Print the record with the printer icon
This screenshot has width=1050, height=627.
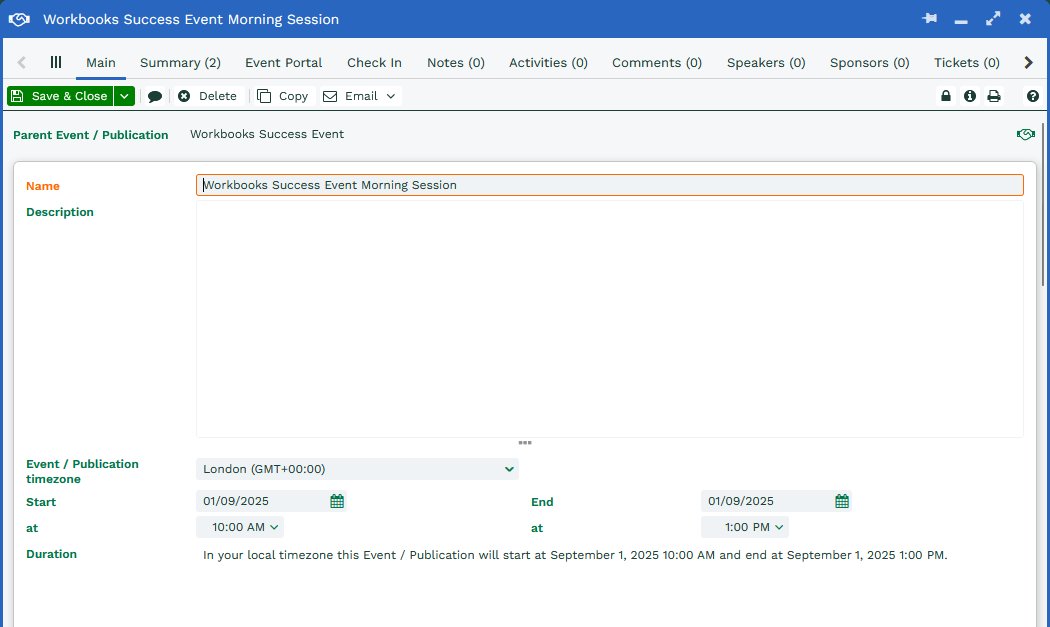(994, 96)
